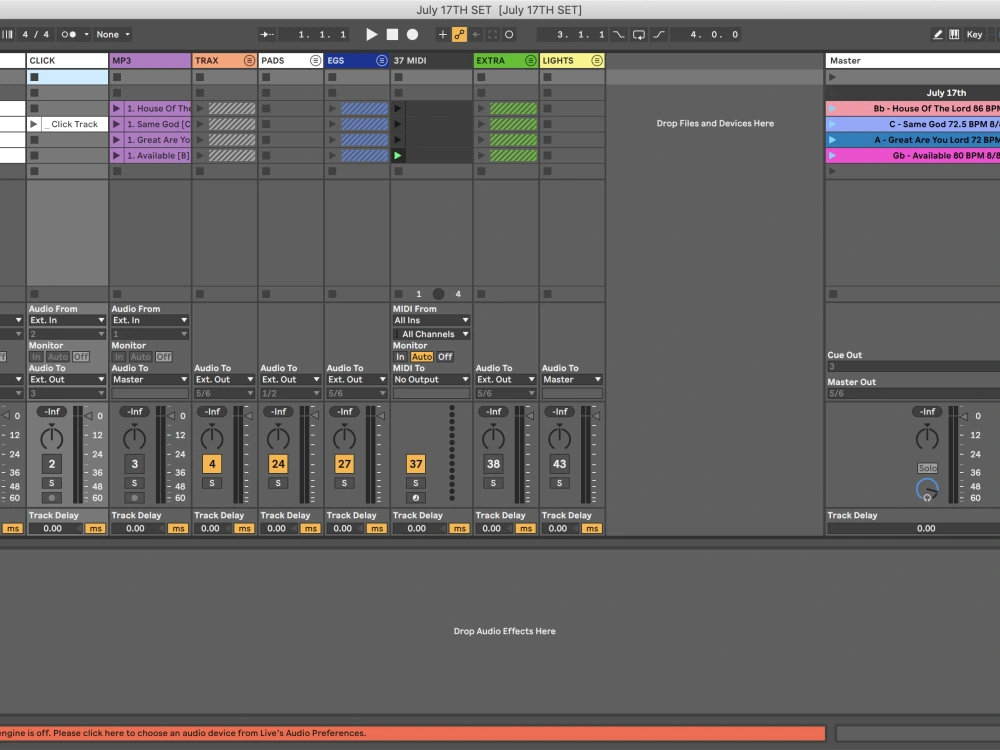The image size is (1000, 750).
Task: Launch the Click Track clip
Action: [34, 124]
